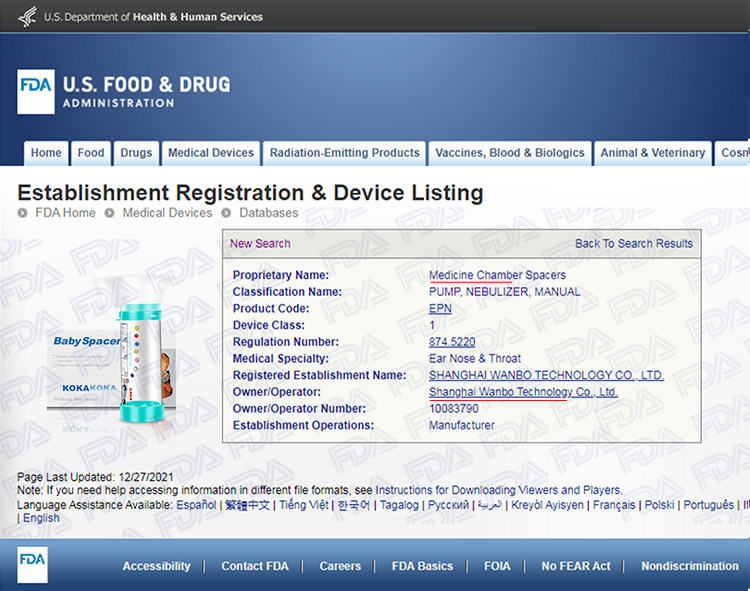The height and width of the screenshot is (591, 750).
Task: Switch language to Kreyòl Ayisyen
Action: coord(548,504)
